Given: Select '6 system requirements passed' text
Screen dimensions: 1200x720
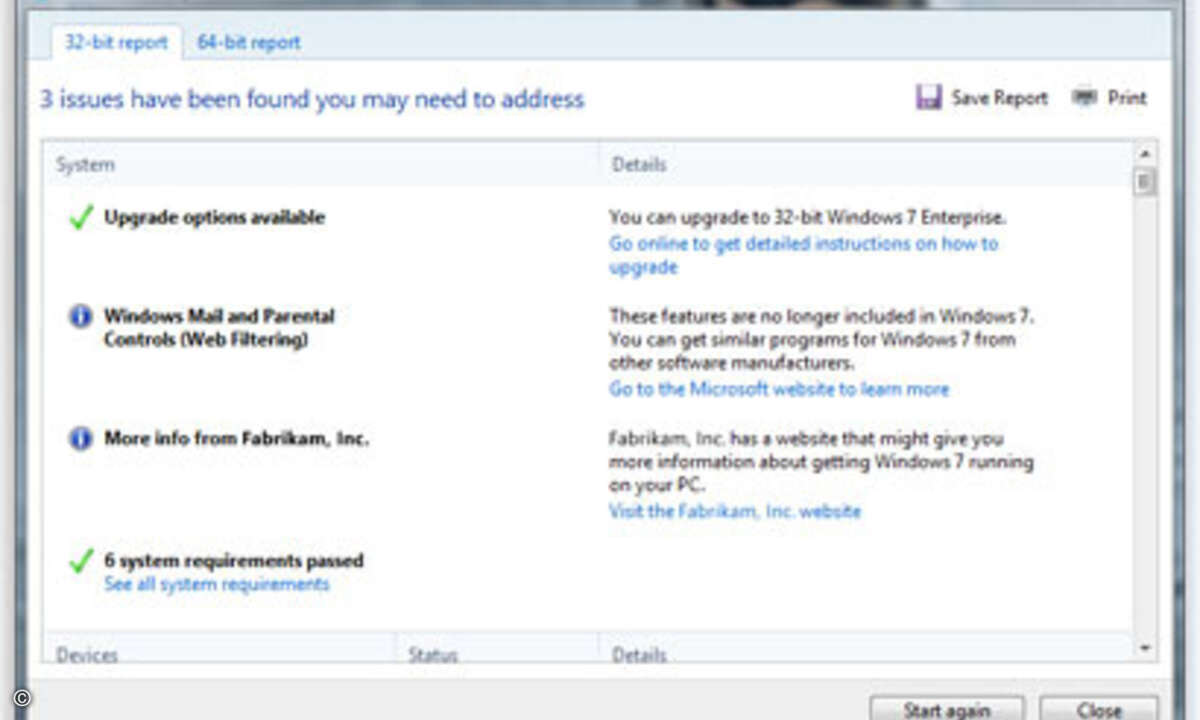Looking at the screenshot, I should click(234, 560).
